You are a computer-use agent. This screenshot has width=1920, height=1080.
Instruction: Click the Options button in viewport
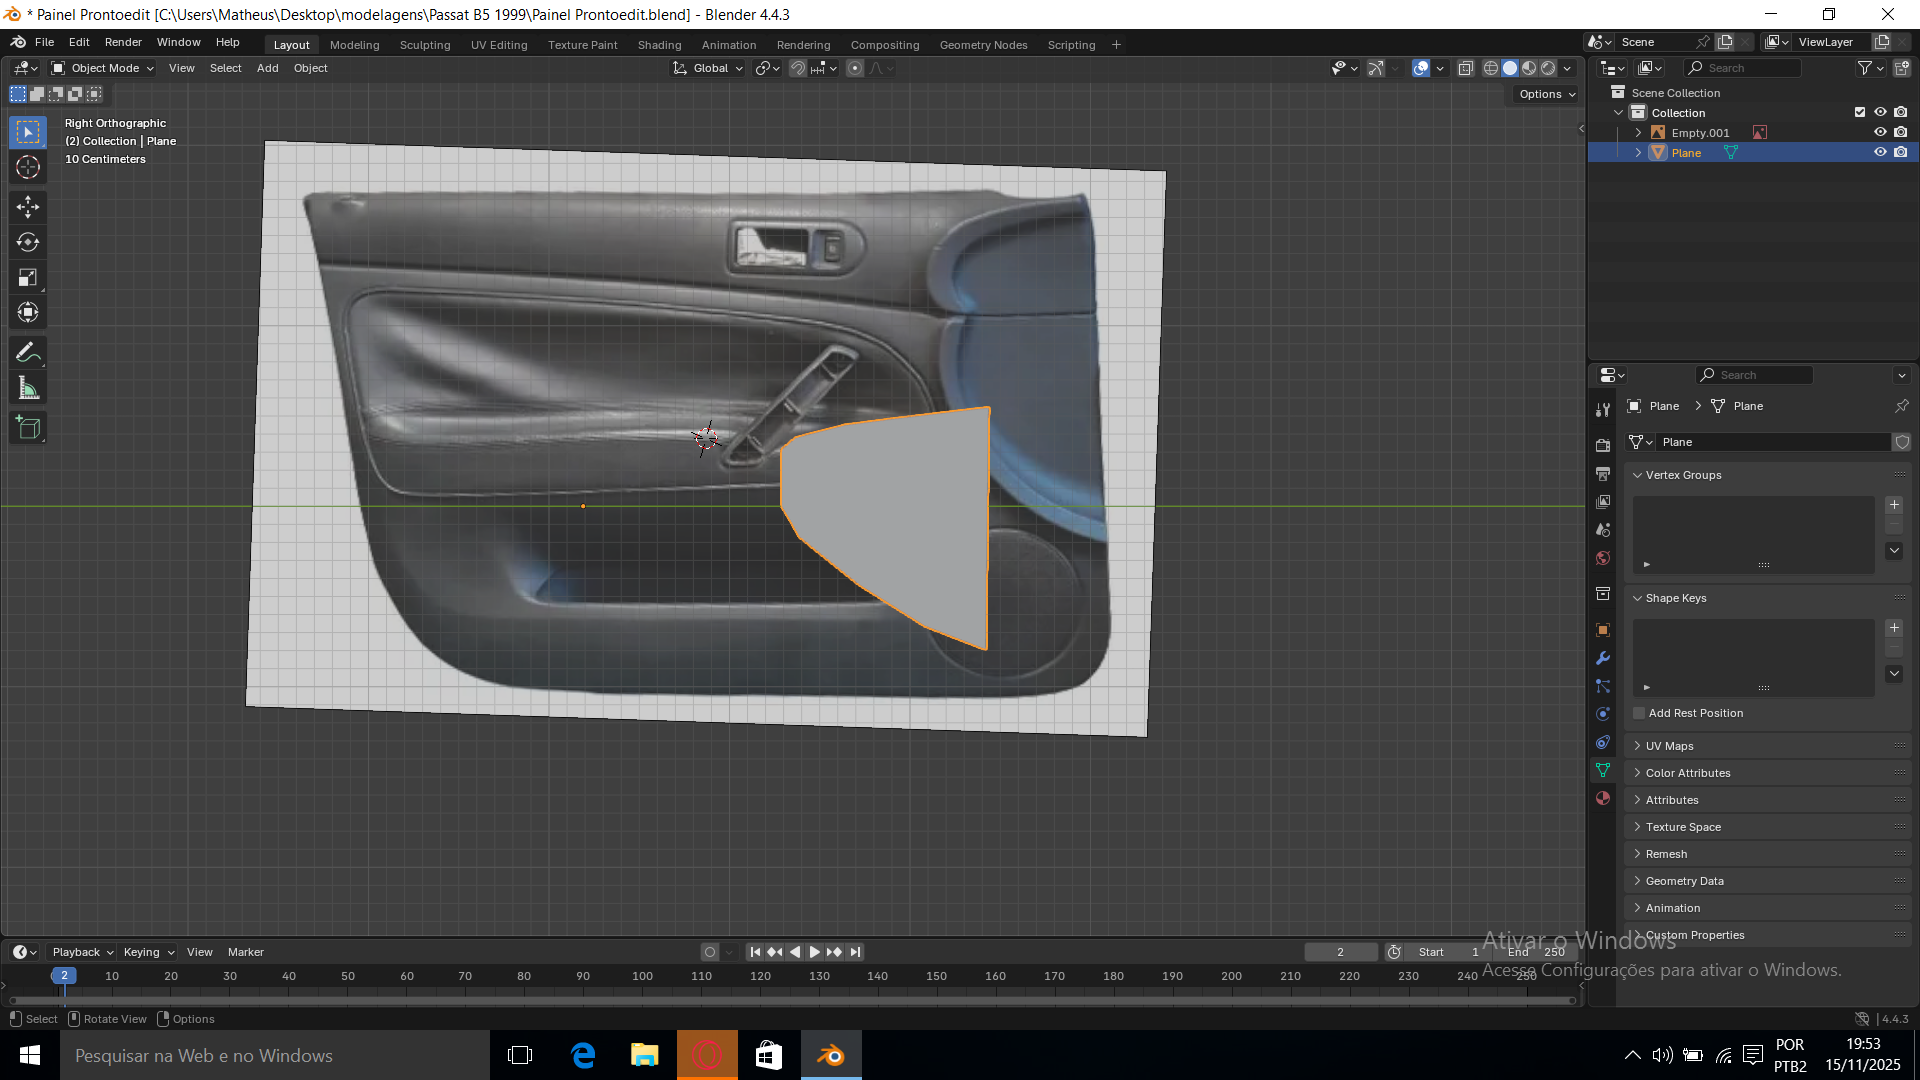[1546, 94]
